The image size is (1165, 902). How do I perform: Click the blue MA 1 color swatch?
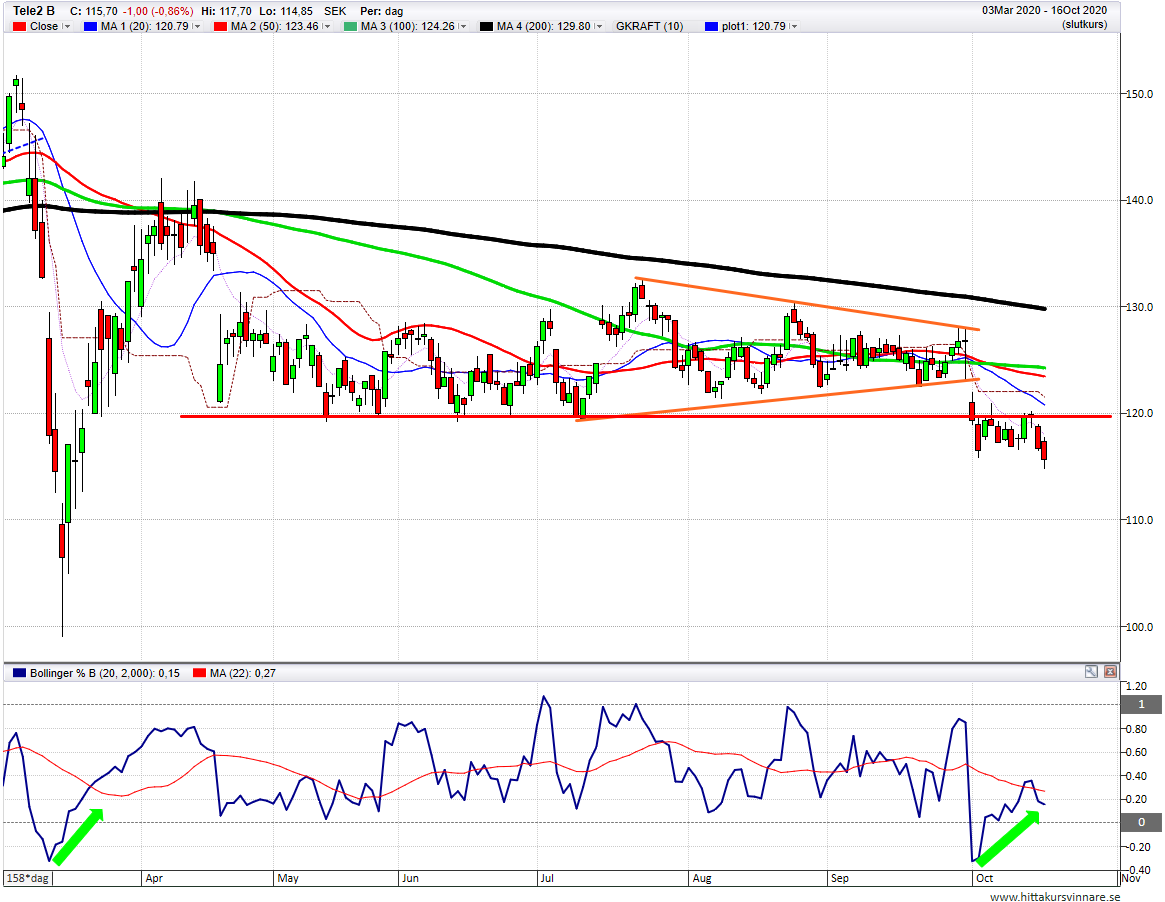coord(91,27)
